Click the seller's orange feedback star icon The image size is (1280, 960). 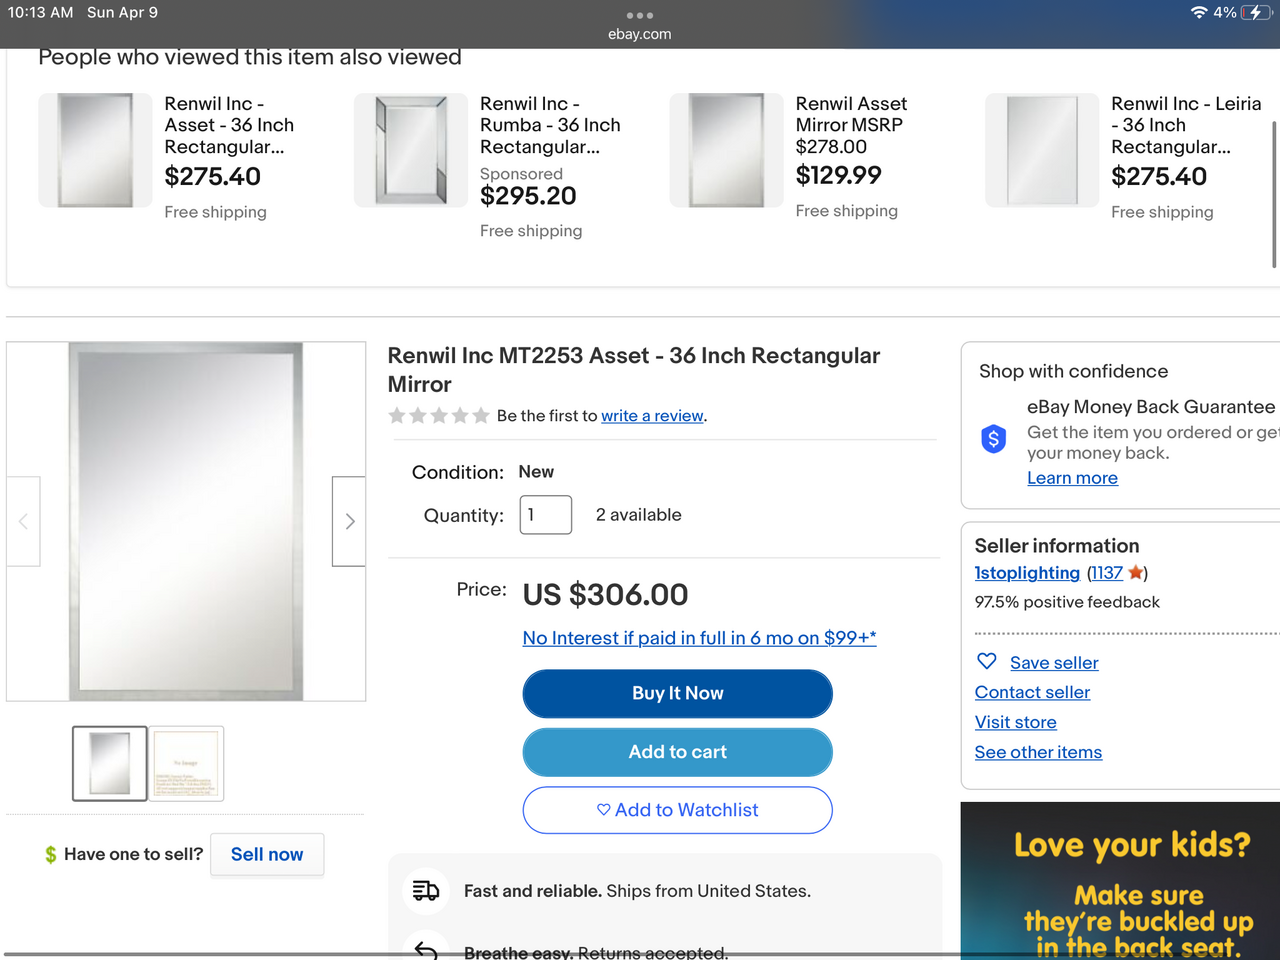click(x=1135, y=573)
